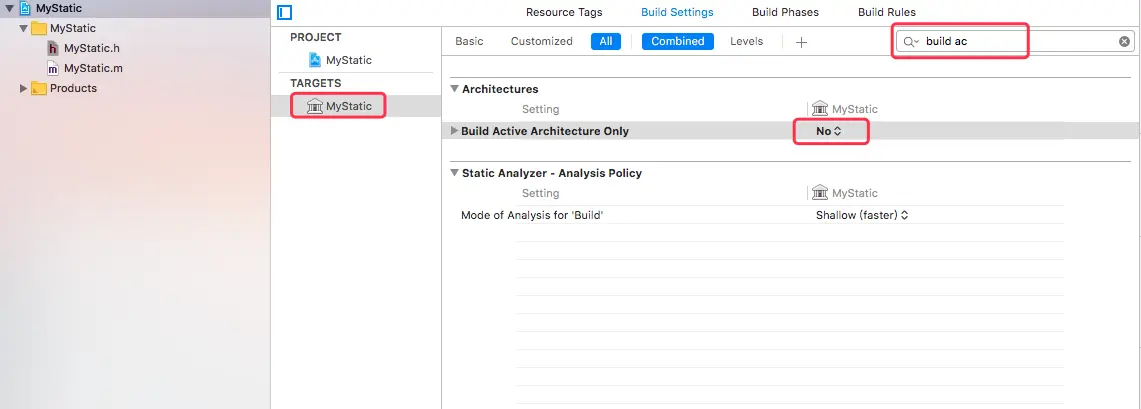
Task: Click the build settings search field
Action: pos(1015,41)
